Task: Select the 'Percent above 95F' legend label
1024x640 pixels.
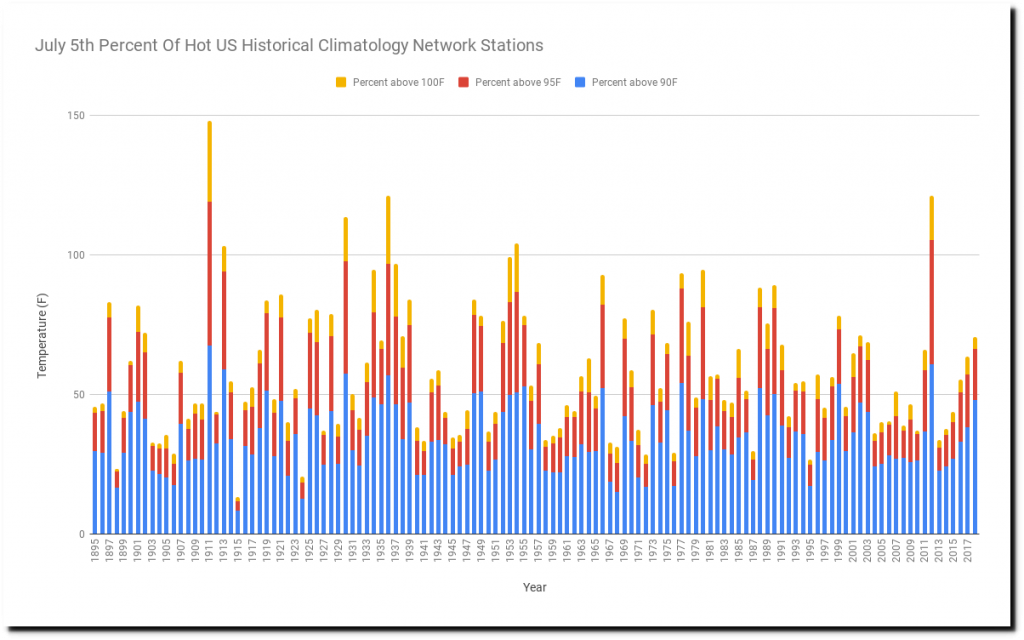Action: (516, 81)
